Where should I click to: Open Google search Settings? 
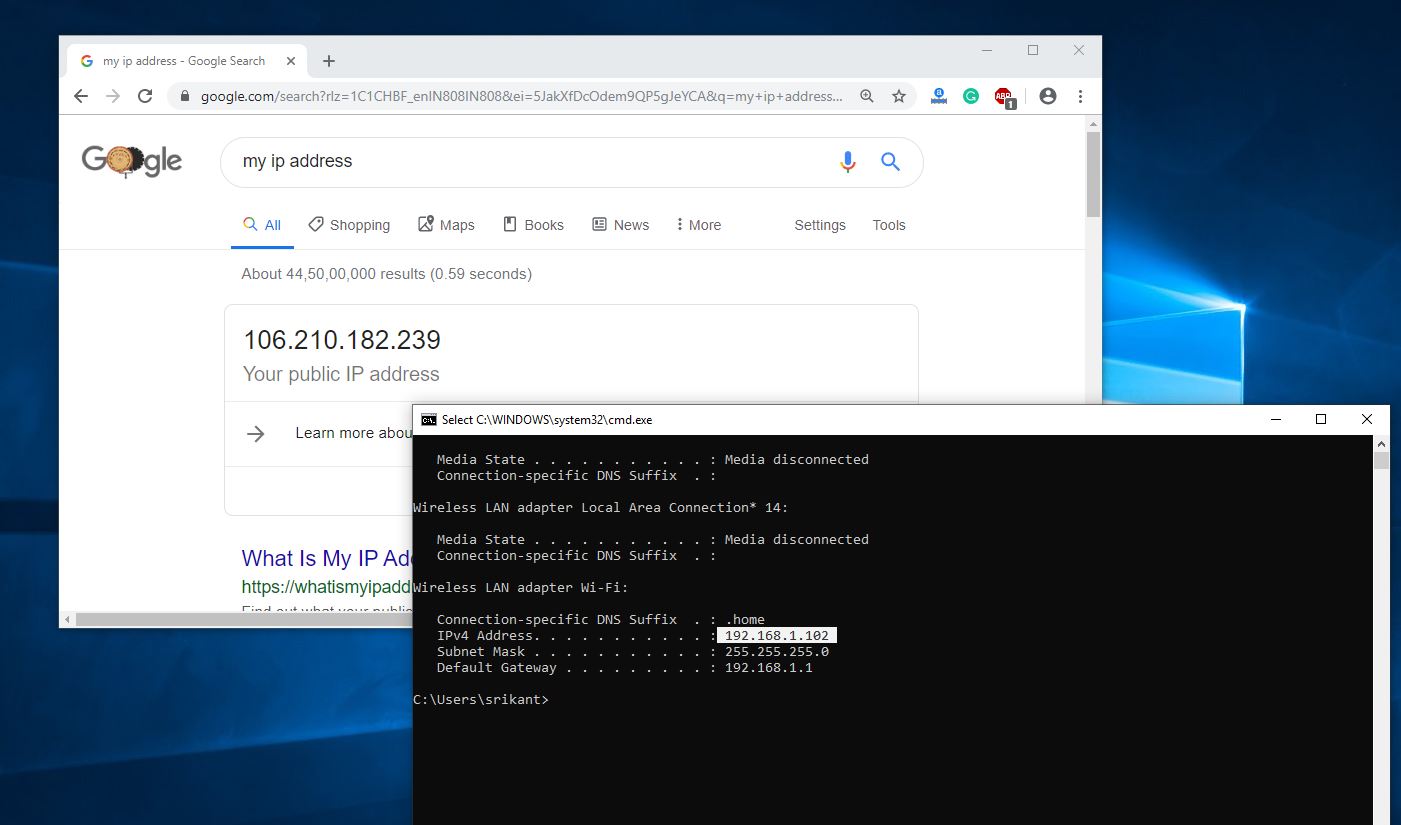820,225
